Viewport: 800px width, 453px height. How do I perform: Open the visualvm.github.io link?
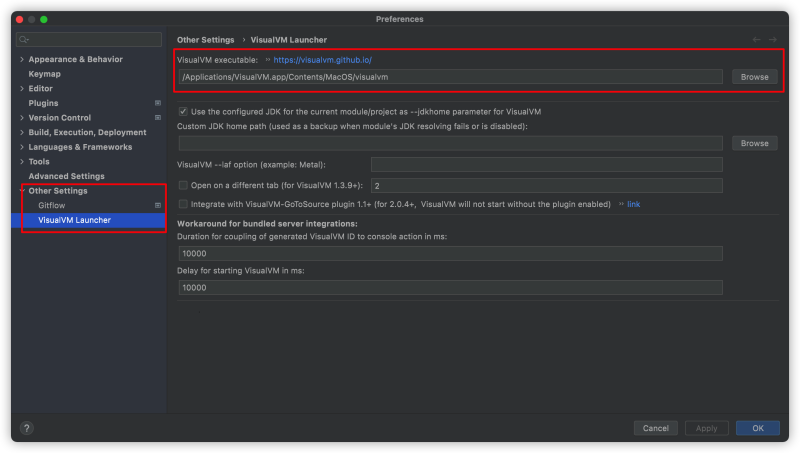(x=322, y=60)
